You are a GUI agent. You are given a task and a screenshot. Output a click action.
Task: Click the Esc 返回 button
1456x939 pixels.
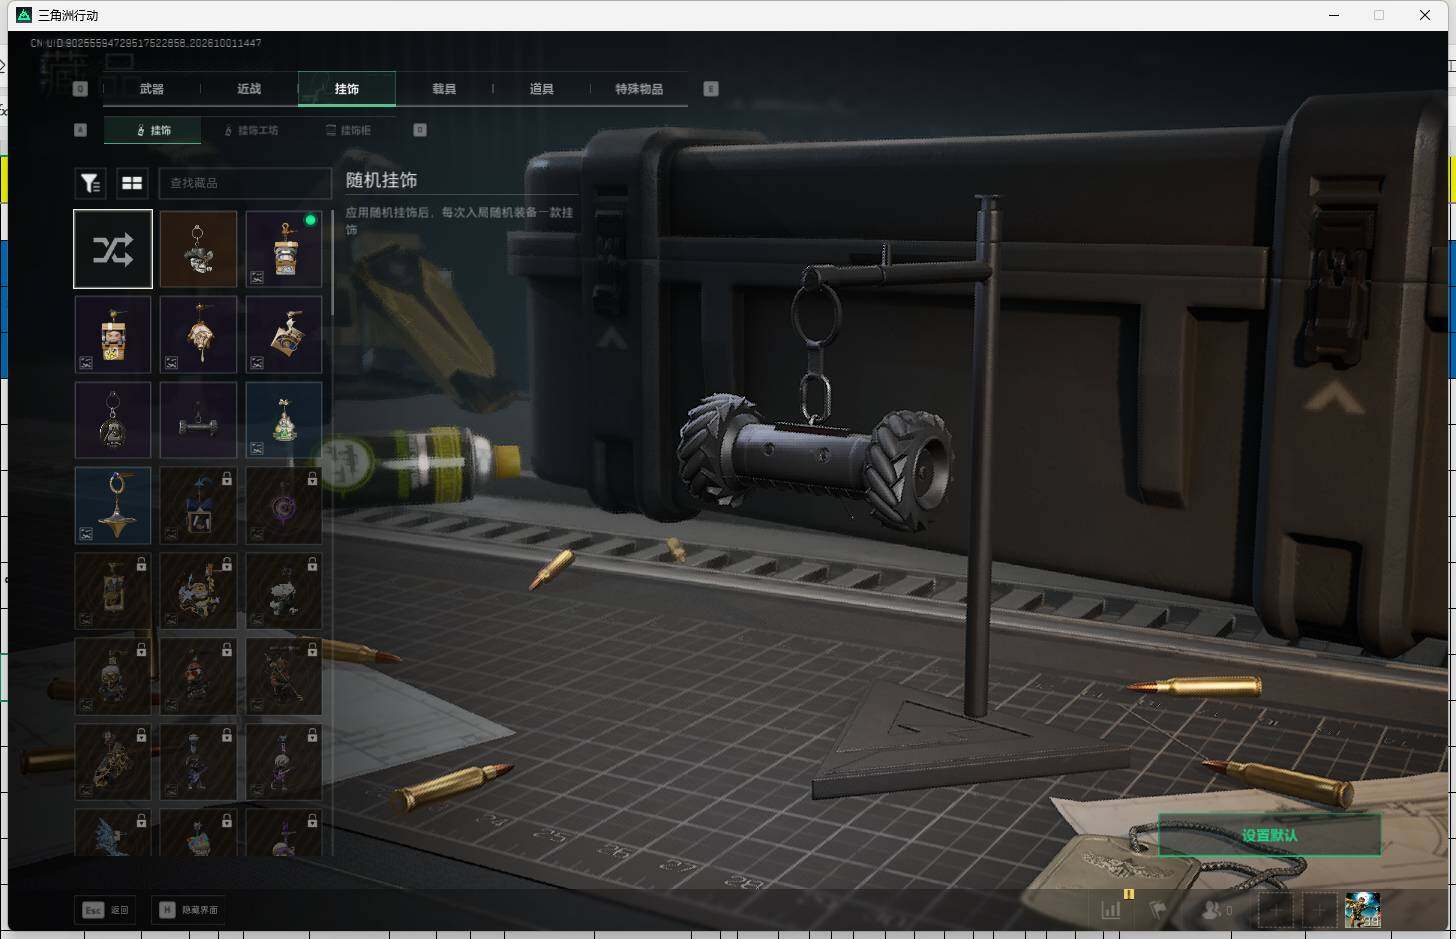[106, 910]
